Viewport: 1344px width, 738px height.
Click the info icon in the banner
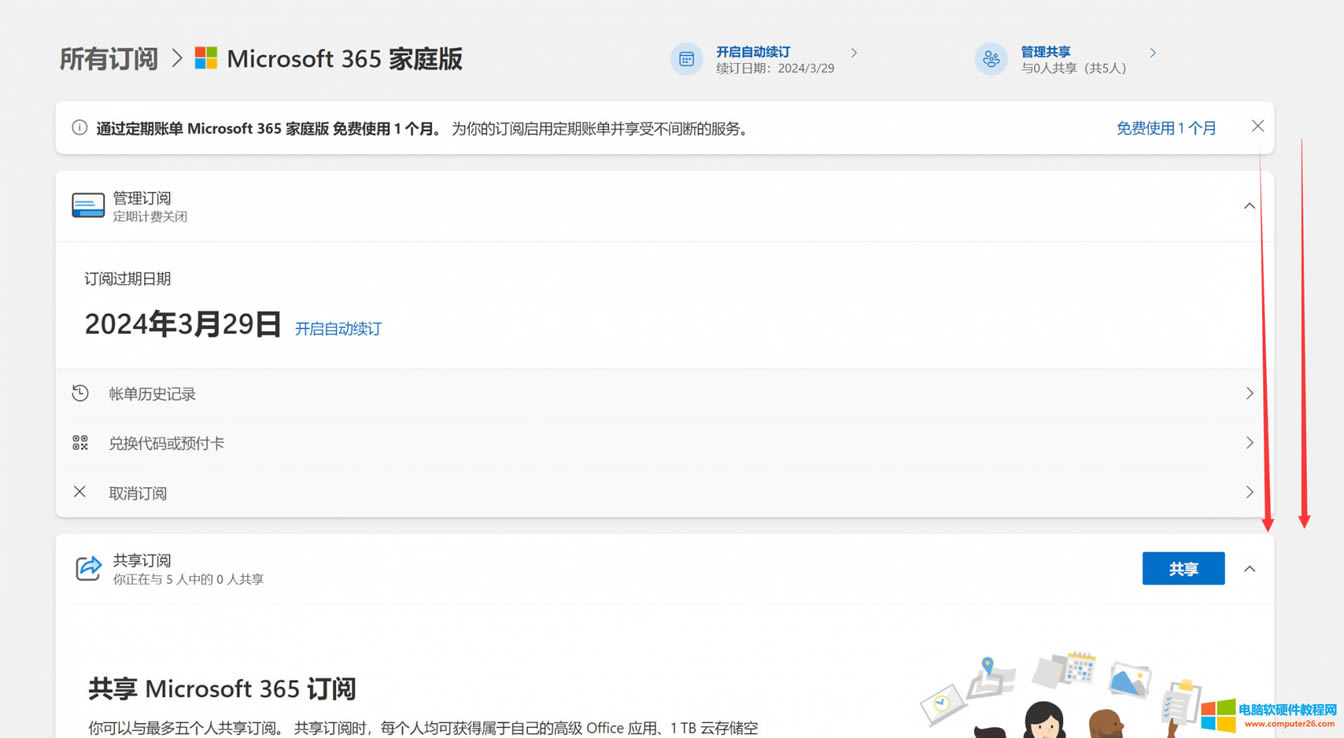(79, 127)
